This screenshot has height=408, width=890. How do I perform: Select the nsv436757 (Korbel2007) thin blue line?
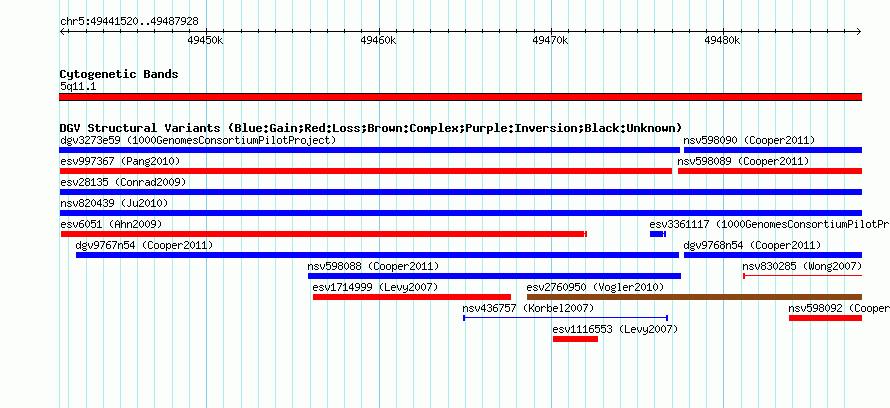point(565,318)
